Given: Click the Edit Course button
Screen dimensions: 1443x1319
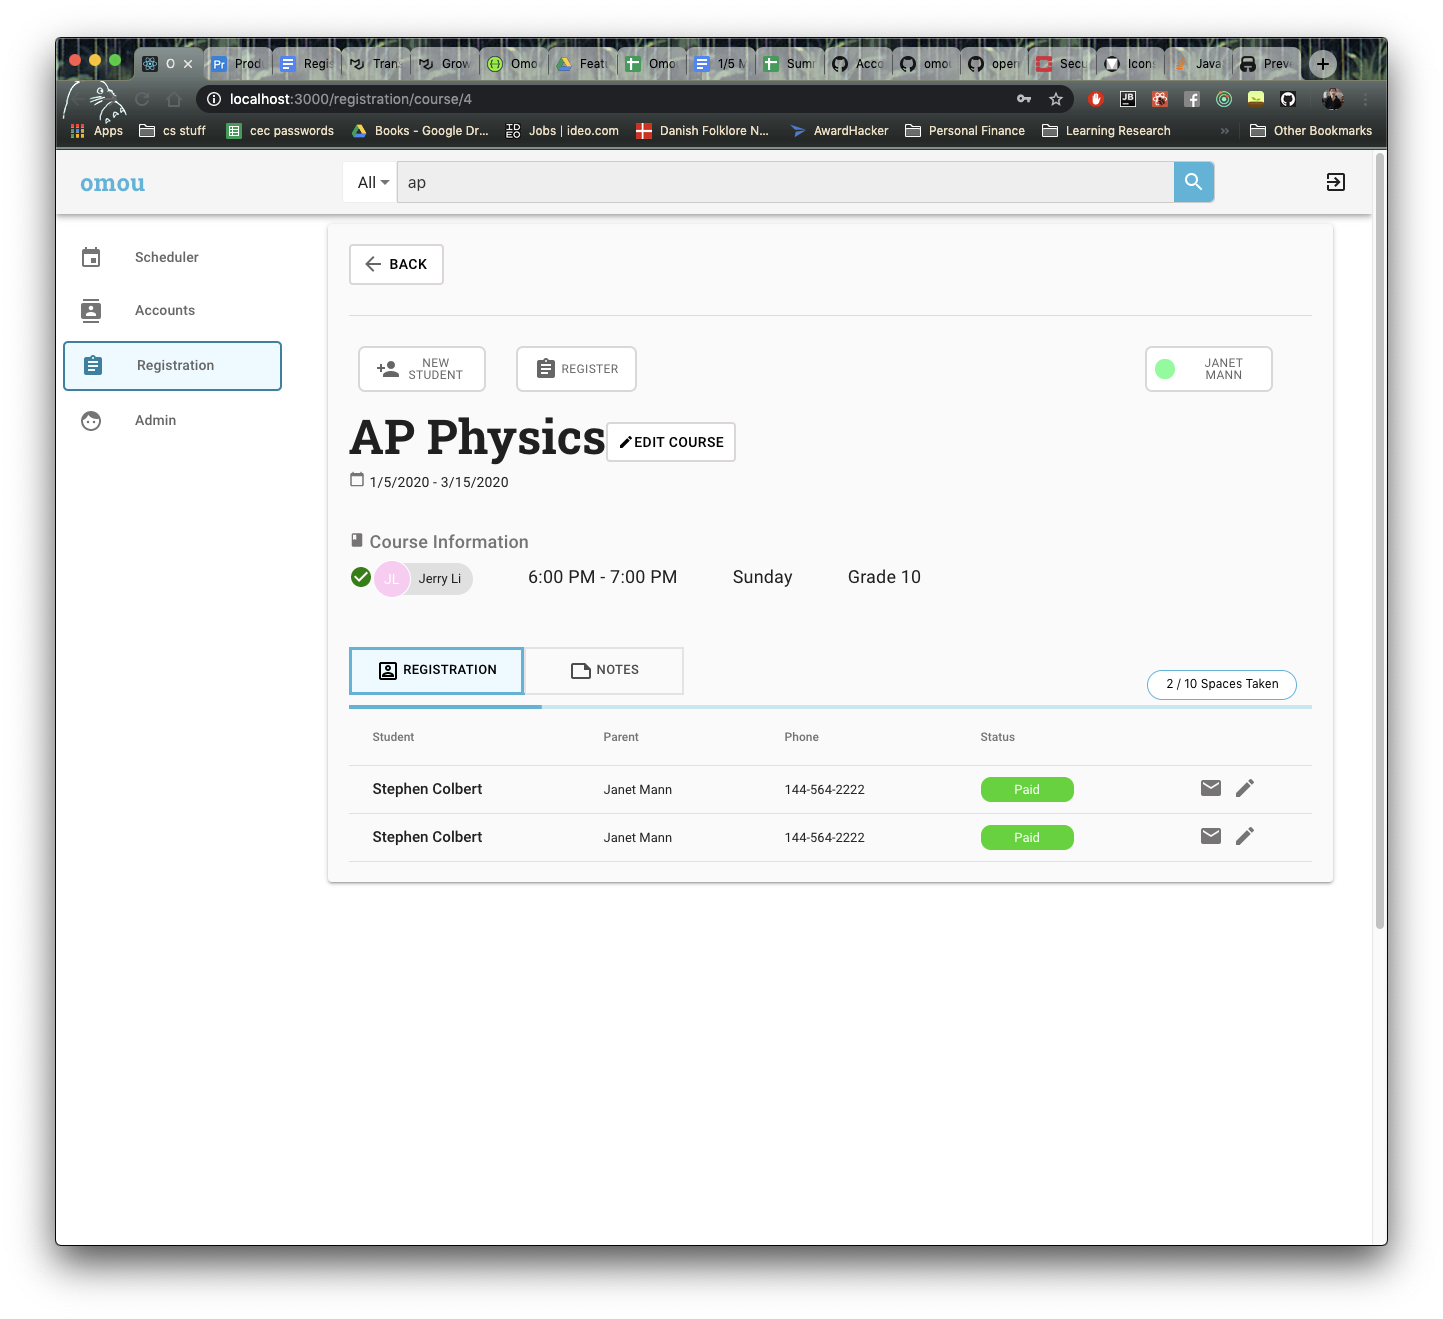Looking at the screenshot, I should pos(671,442).
